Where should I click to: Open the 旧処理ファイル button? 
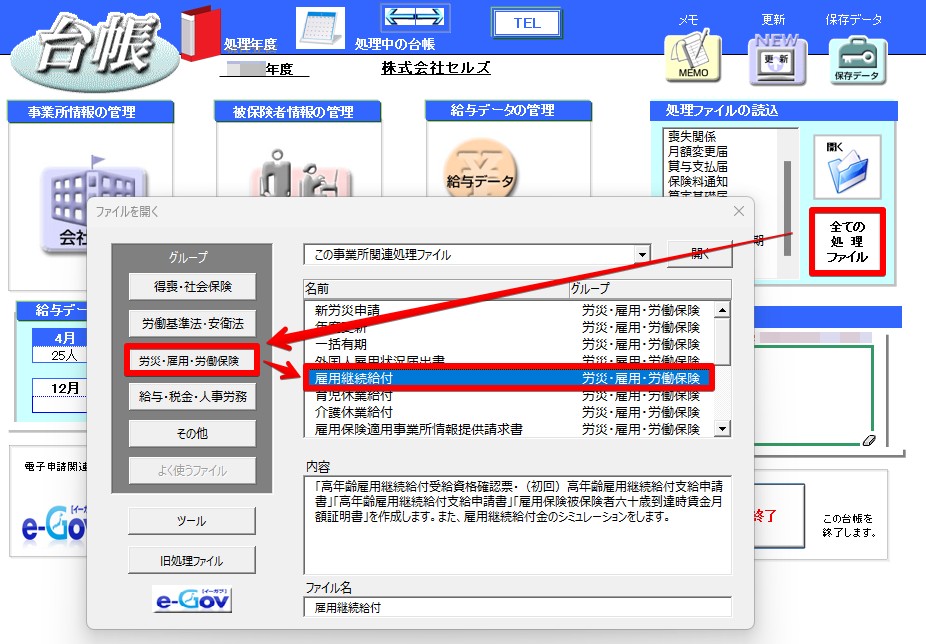pyautogui.click(x=192, y=560)
